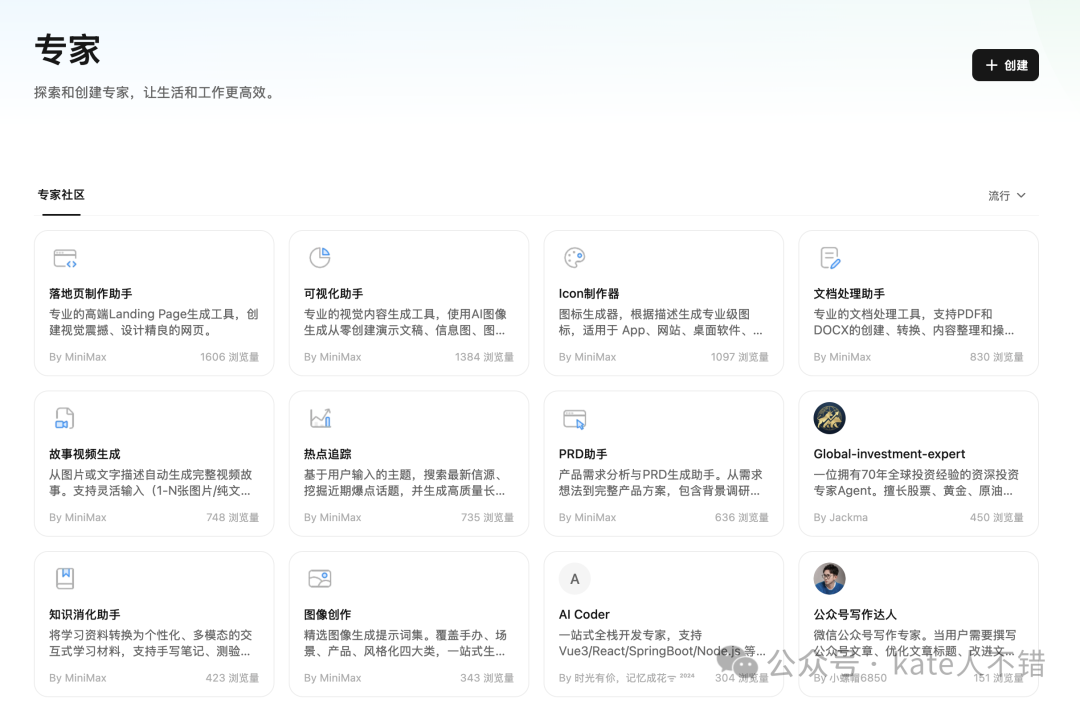Click the 公众号写作达人 profile avatar
The height and width of the screenshot is (707, 1080).
click(829, 578)
